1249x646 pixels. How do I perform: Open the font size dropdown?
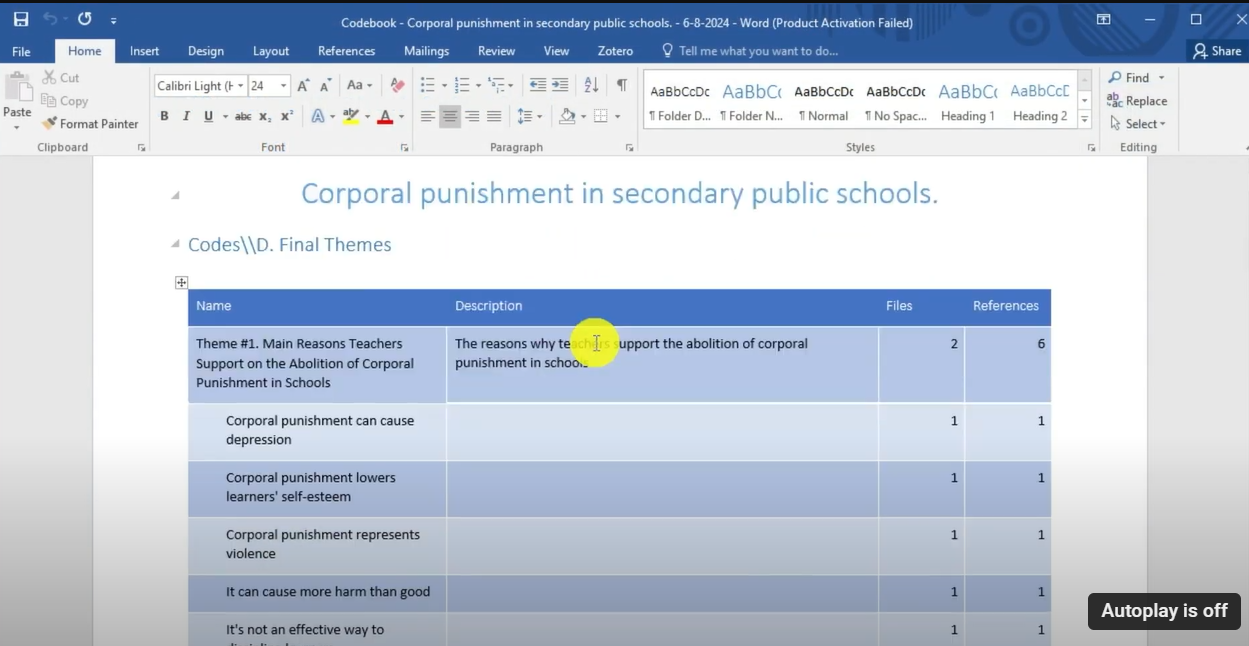[283, 86]
